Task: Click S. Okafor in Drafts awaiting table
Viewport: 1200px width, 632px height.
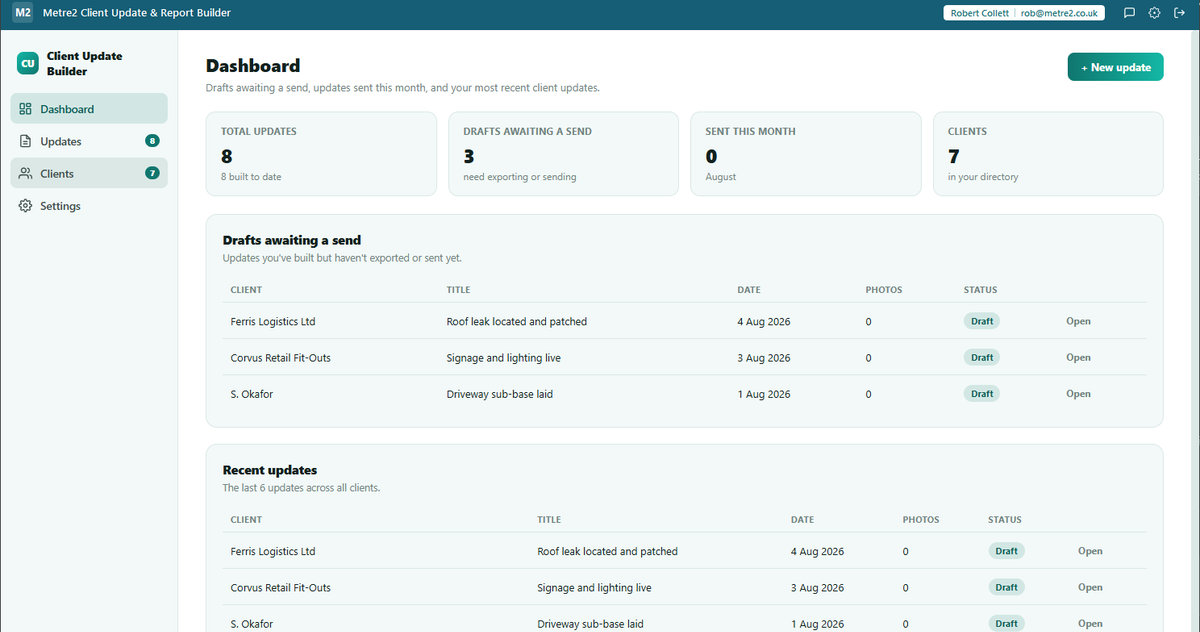Action: pyautogui.click(x=251, y=394)
